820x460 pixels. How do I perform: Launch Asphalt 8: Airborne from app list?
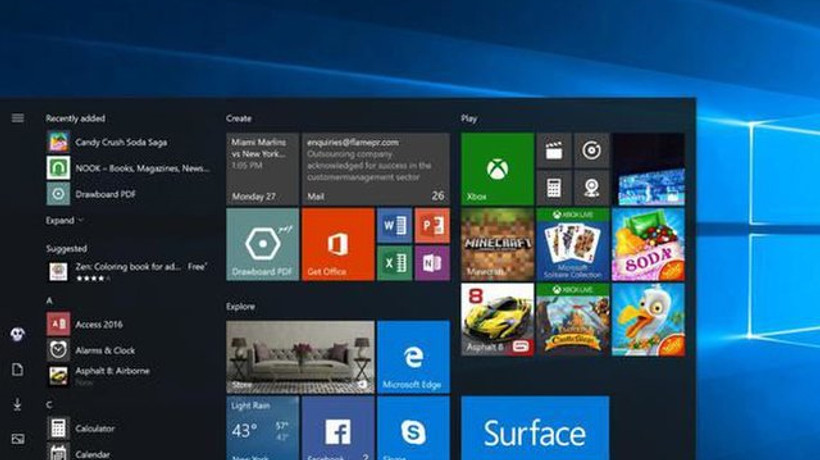98,375
